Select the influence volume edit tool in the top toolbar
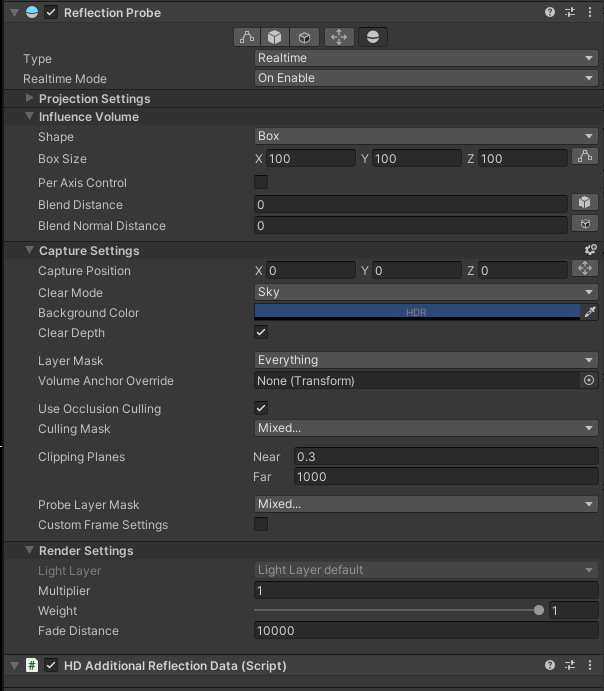 coord(247,37)
